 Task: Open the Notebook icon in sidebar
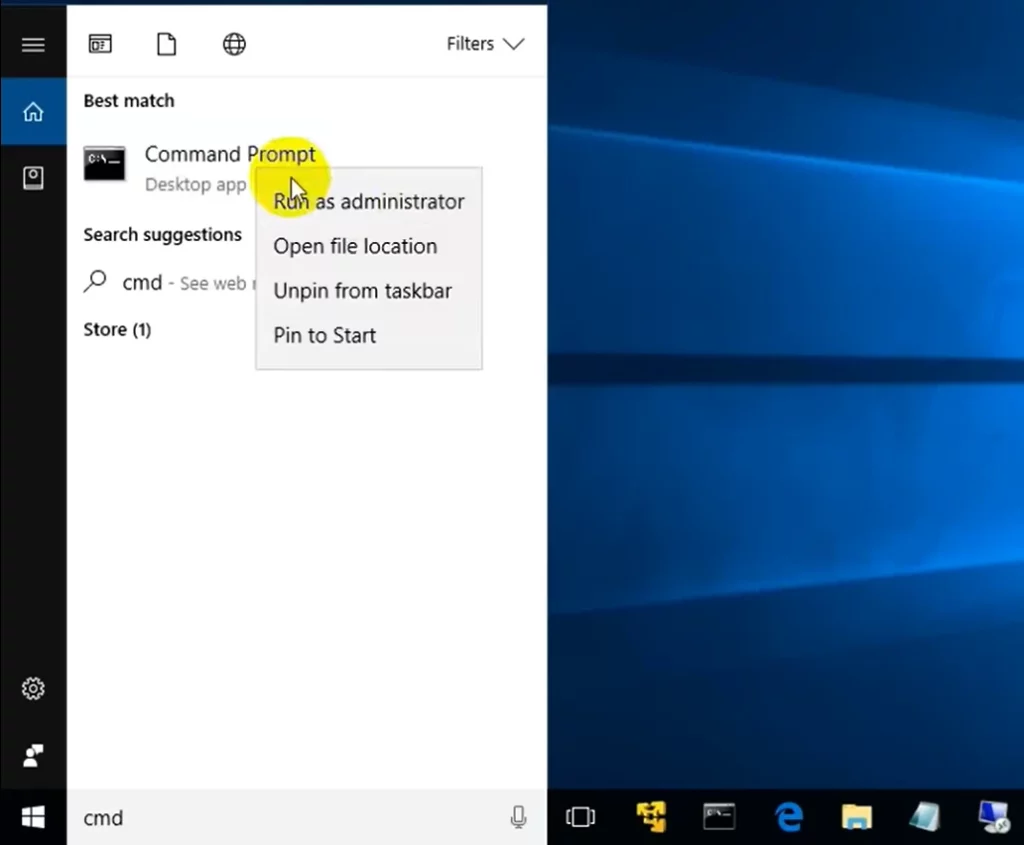[x=33, y=178]
